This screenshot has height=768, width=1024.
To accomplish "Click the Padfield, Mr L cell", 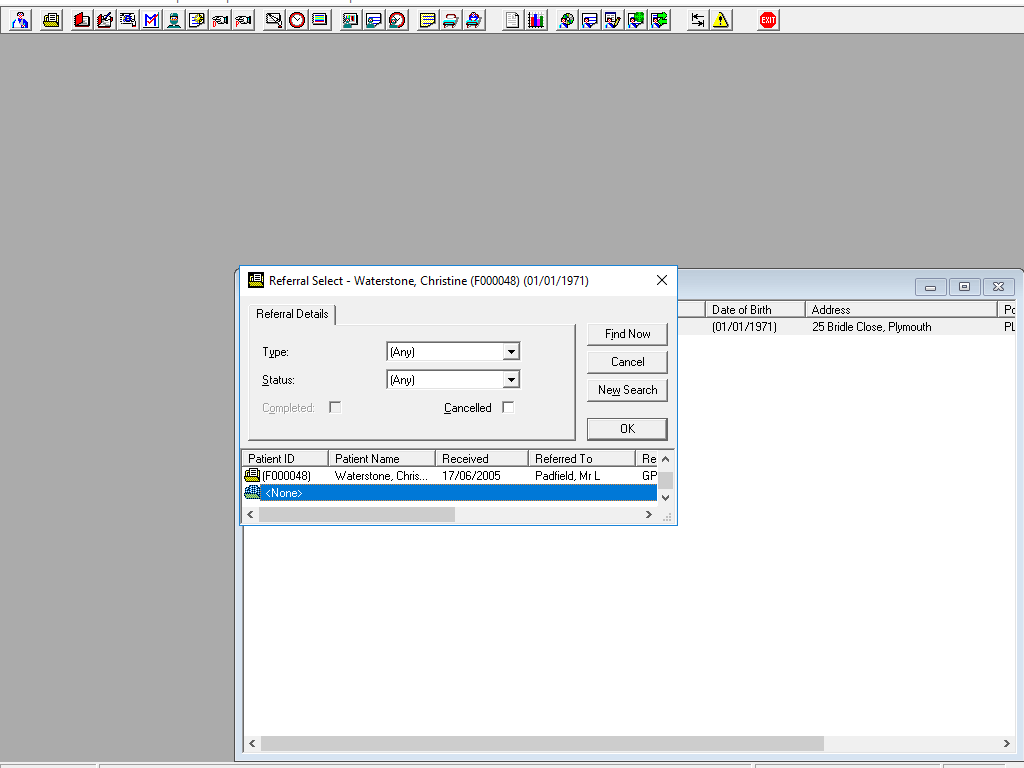I will tap(568, 476).
